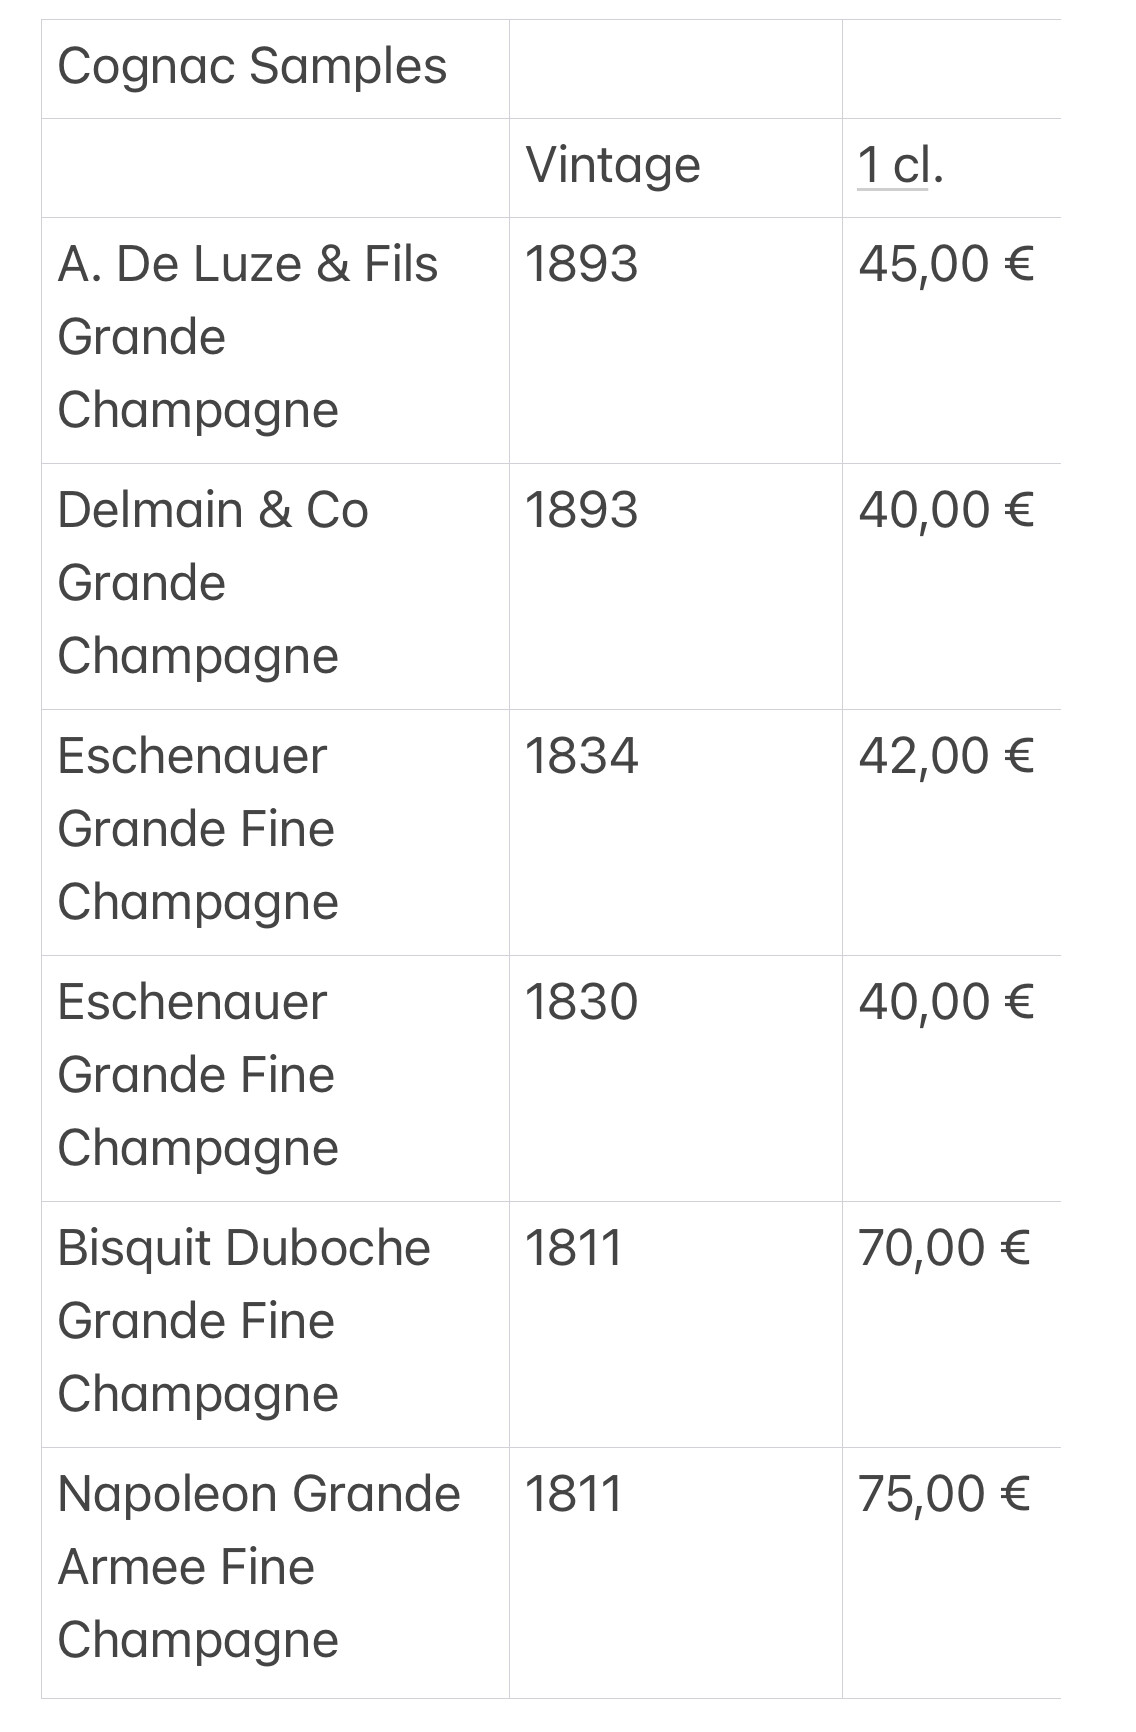Select the 1834 vintage year cell
1136x1732 pixels.
[x=581, y=756]
